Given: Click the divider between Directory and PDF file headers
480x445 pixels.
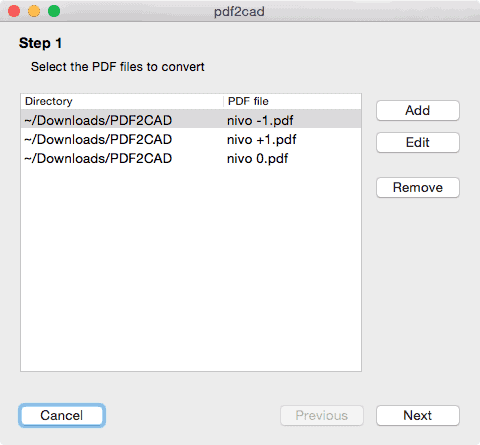Looking at the screenshot, I should [x=223, y=101].
